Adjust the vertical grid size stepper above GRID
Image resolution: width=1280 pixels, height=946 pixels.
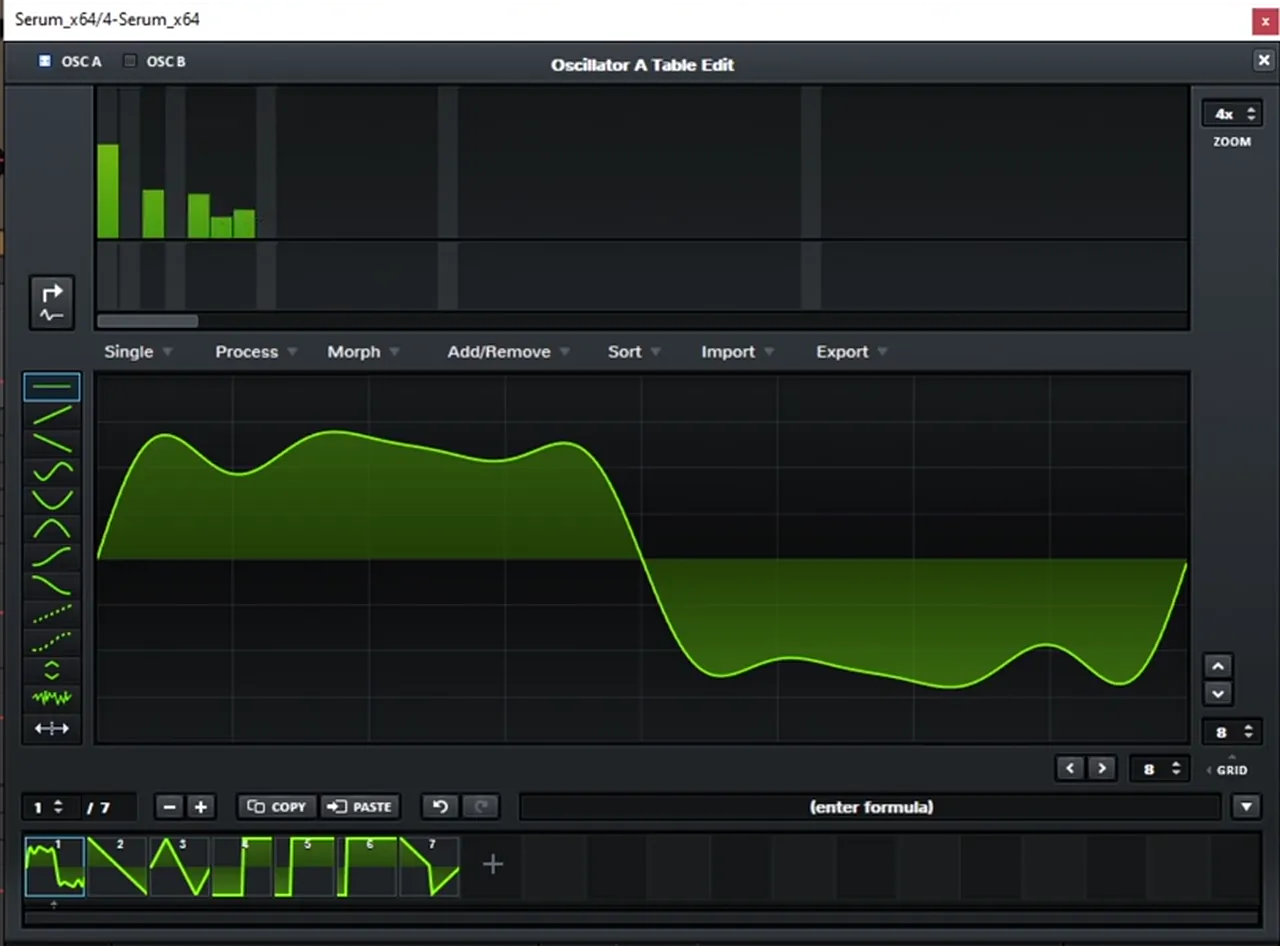click(x=1232, y=732)
